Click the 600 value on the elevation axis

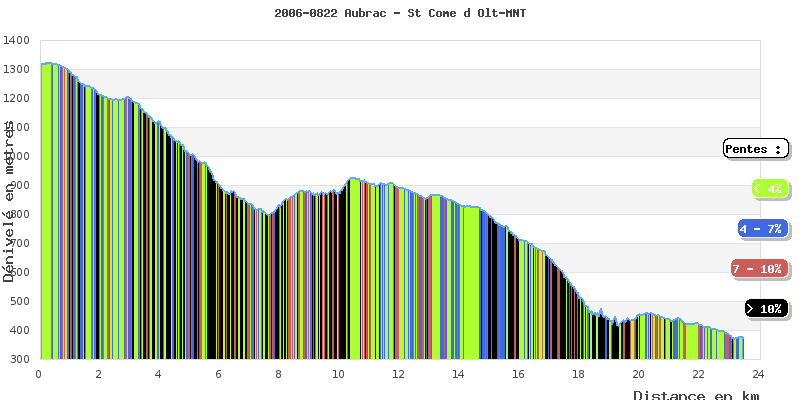click(20, 273)
